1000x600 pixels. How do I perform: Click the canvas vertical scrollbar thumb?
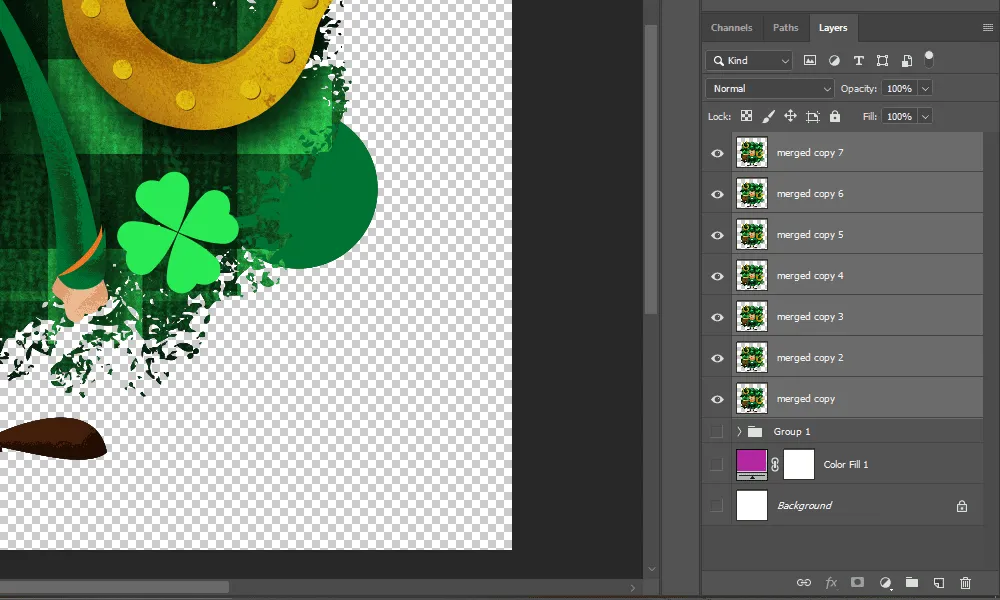(x=651, y=170)
